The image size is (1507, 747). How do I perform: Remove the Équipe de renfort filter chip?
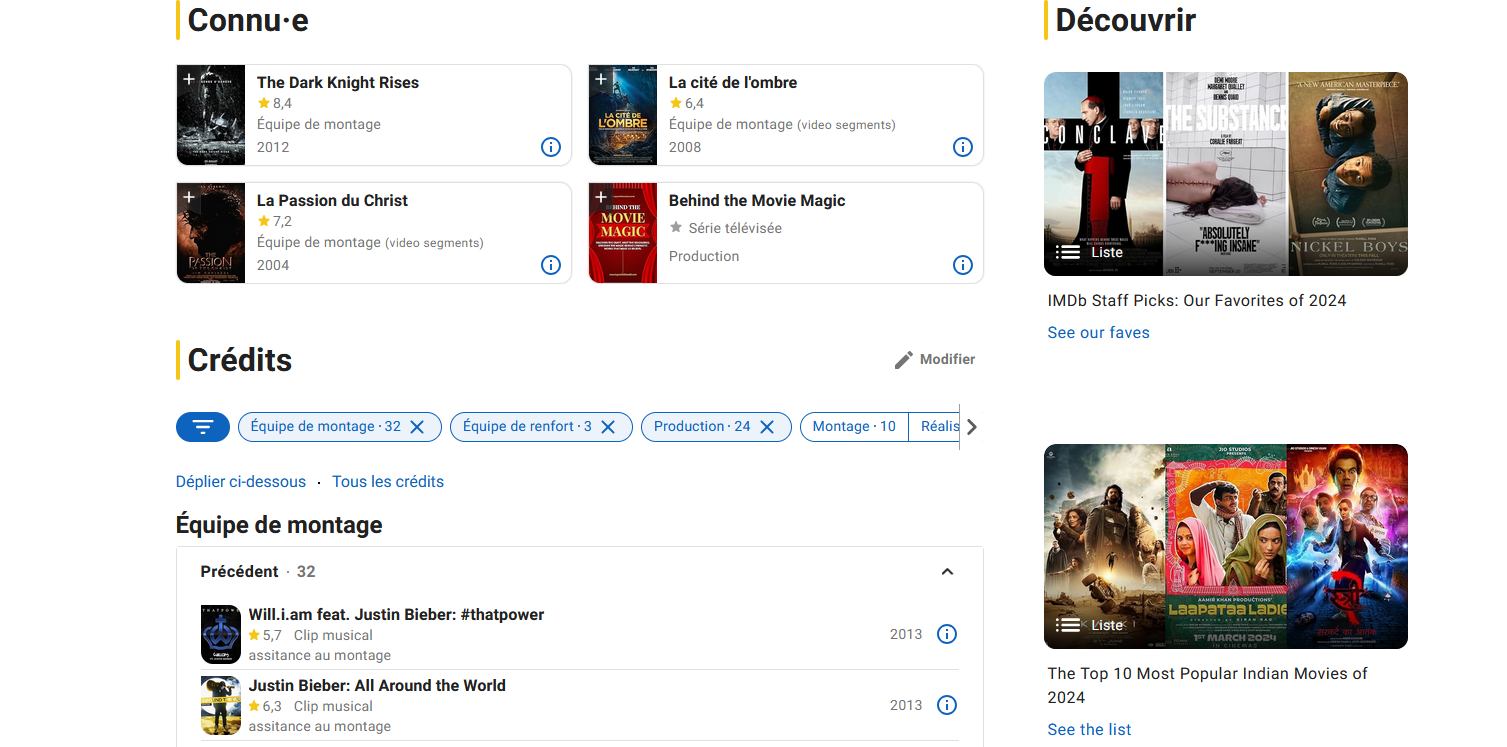608,427
